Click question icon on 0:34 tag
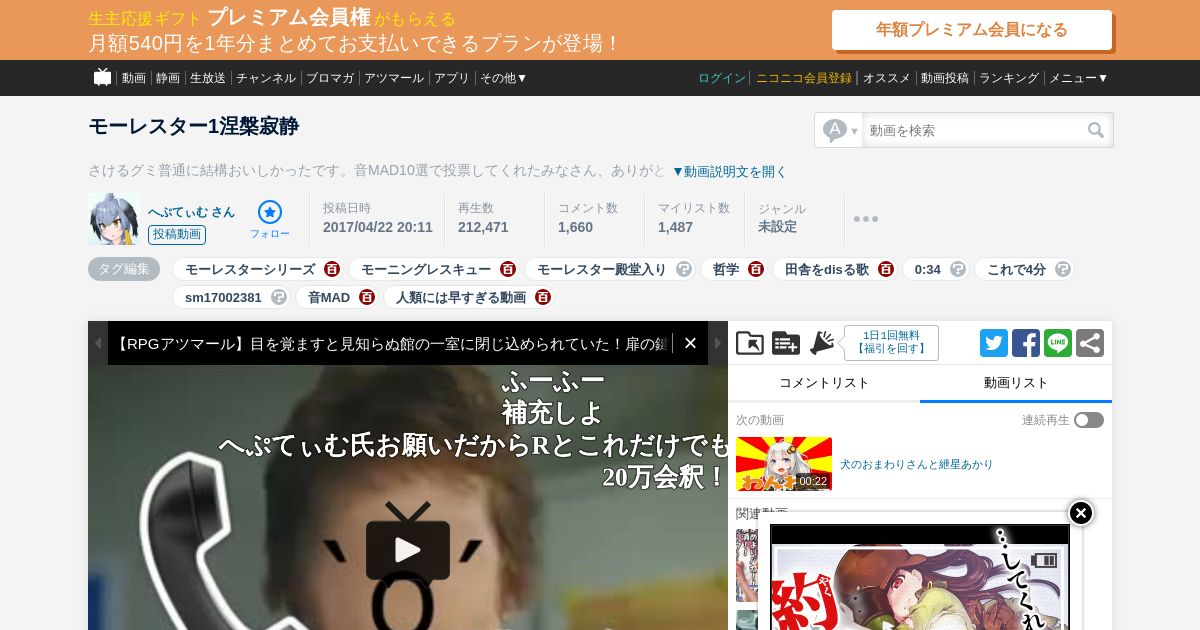Viewport: 1200px width, 630px height. (958, 269)
